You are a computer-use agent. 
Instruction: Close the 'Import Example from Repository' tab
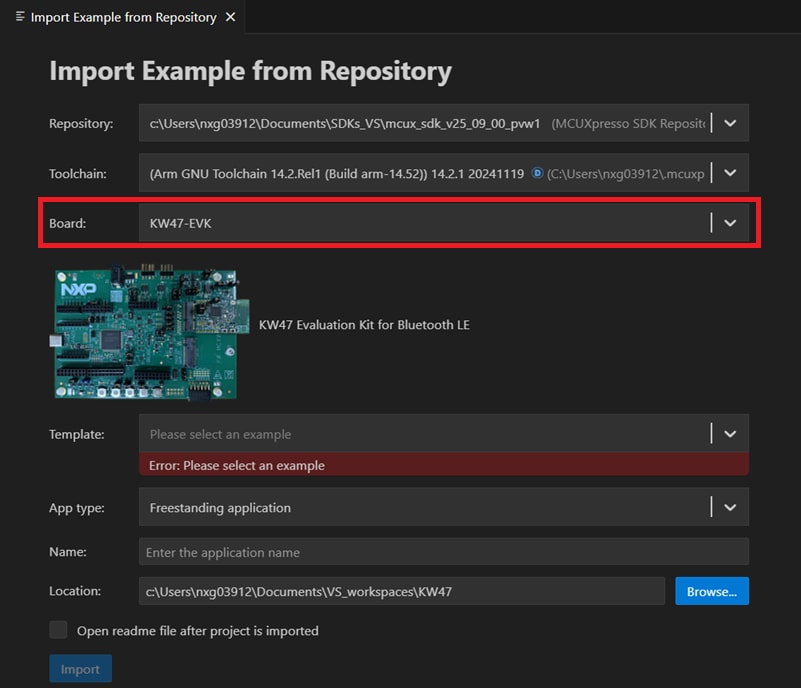[229, 17]
